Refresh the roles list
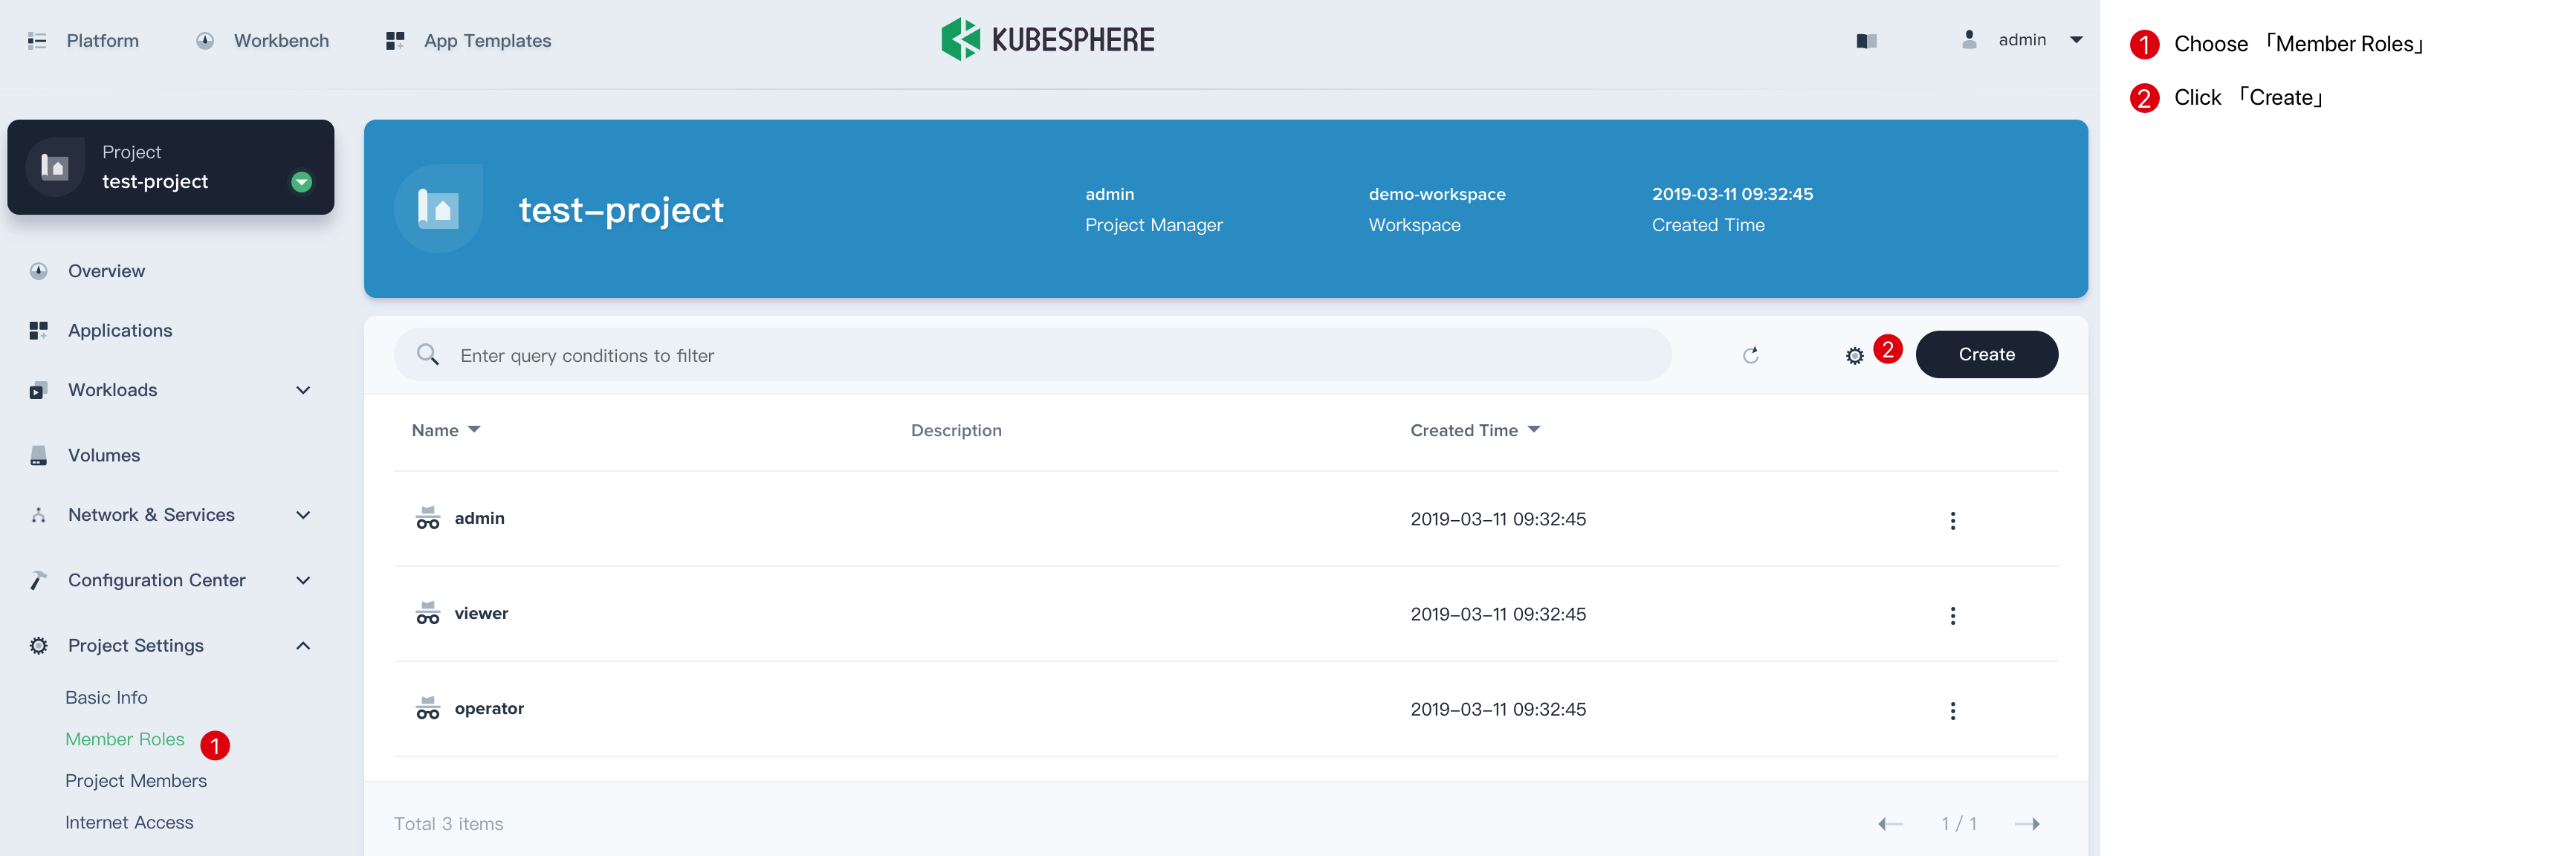This screenshot has width=2576, height=856. click(1751, 355)
